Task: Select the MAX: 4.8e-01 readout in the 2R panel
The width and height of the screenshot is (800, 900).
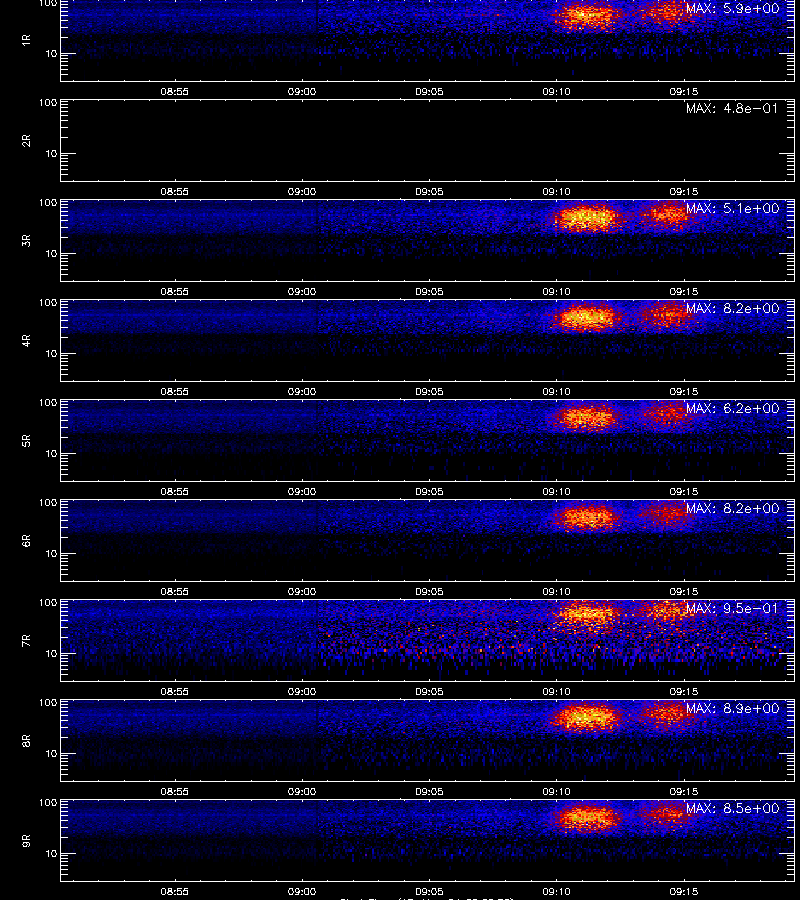Action: (732, 108)
